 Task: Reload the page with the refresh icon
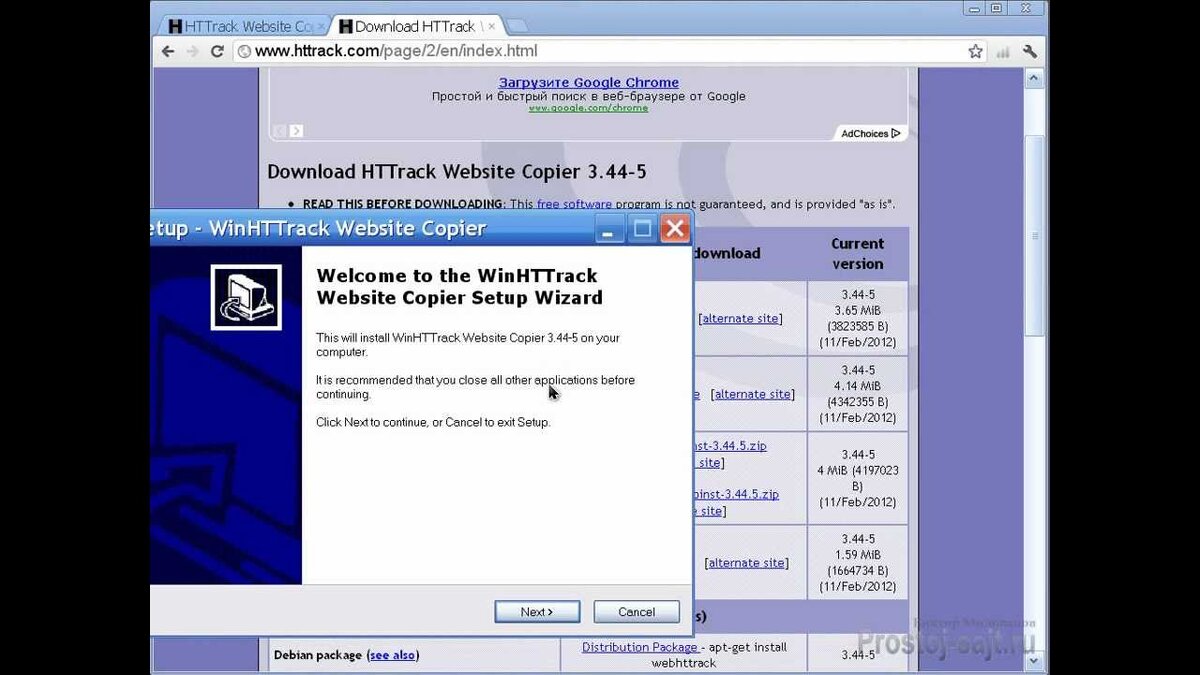pos(217,51)
